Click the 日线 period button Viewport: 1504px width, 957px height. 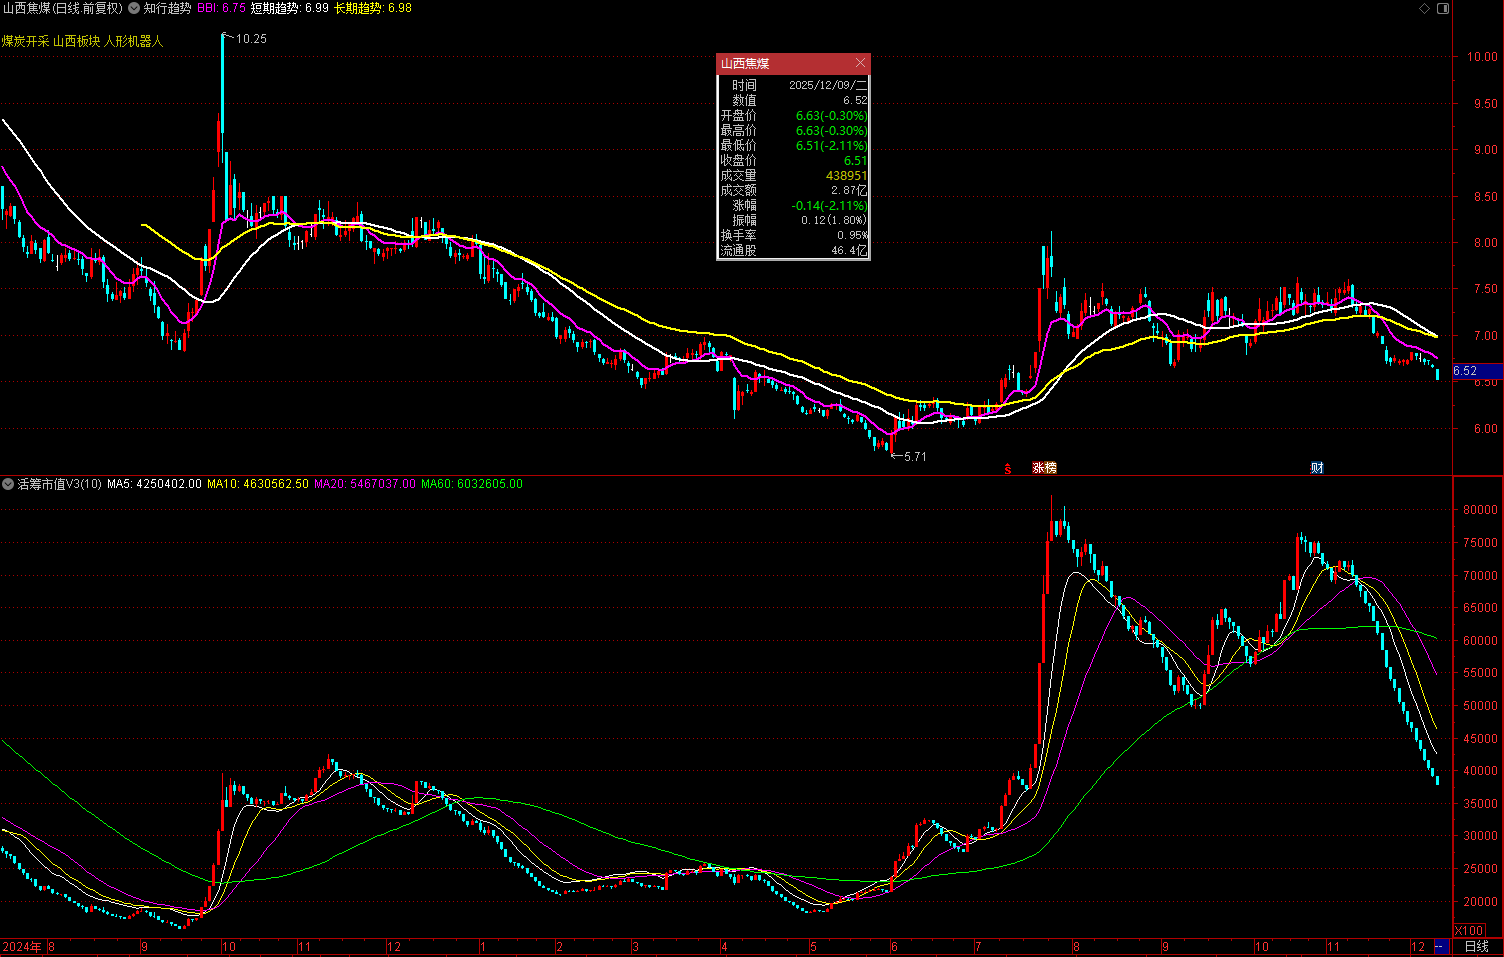point(1476,946)
